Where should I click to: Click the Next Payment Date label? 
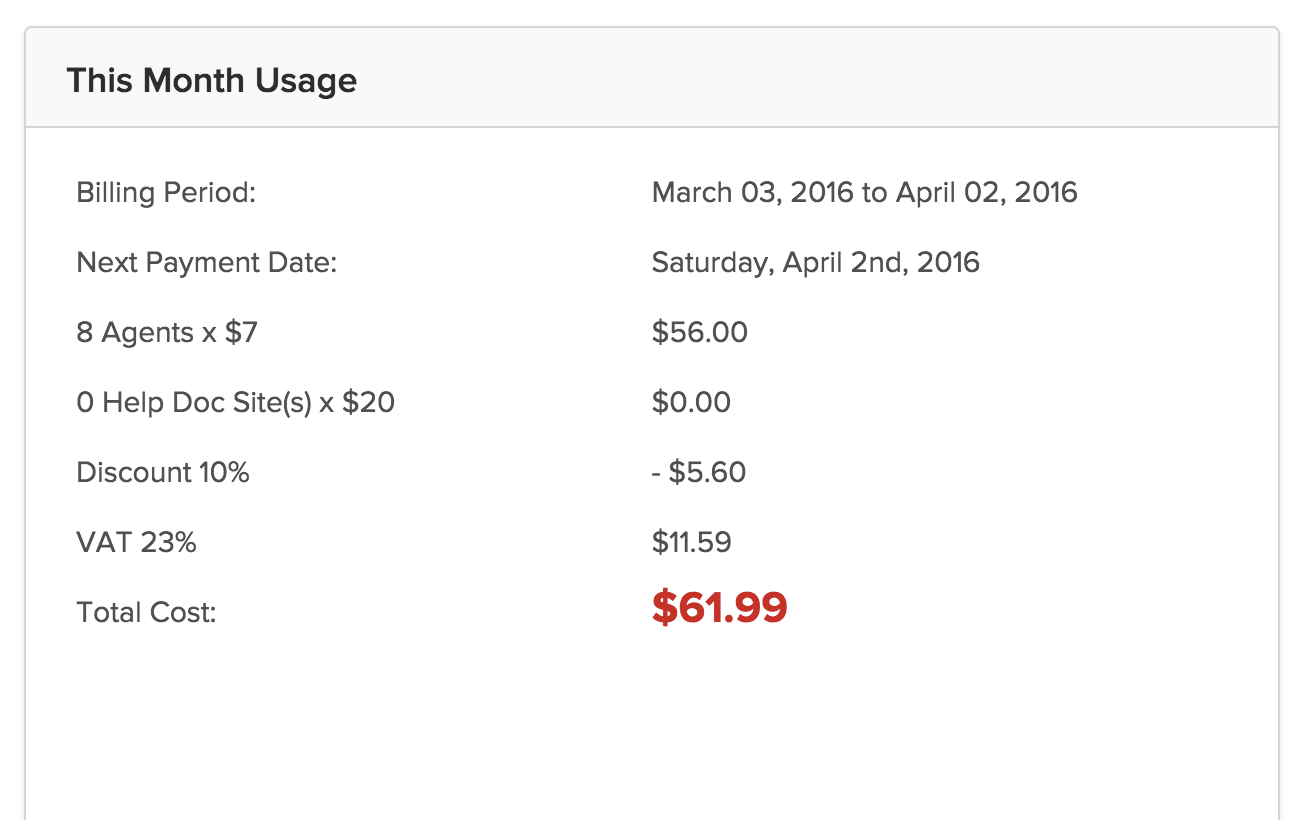tap(207, 263)
